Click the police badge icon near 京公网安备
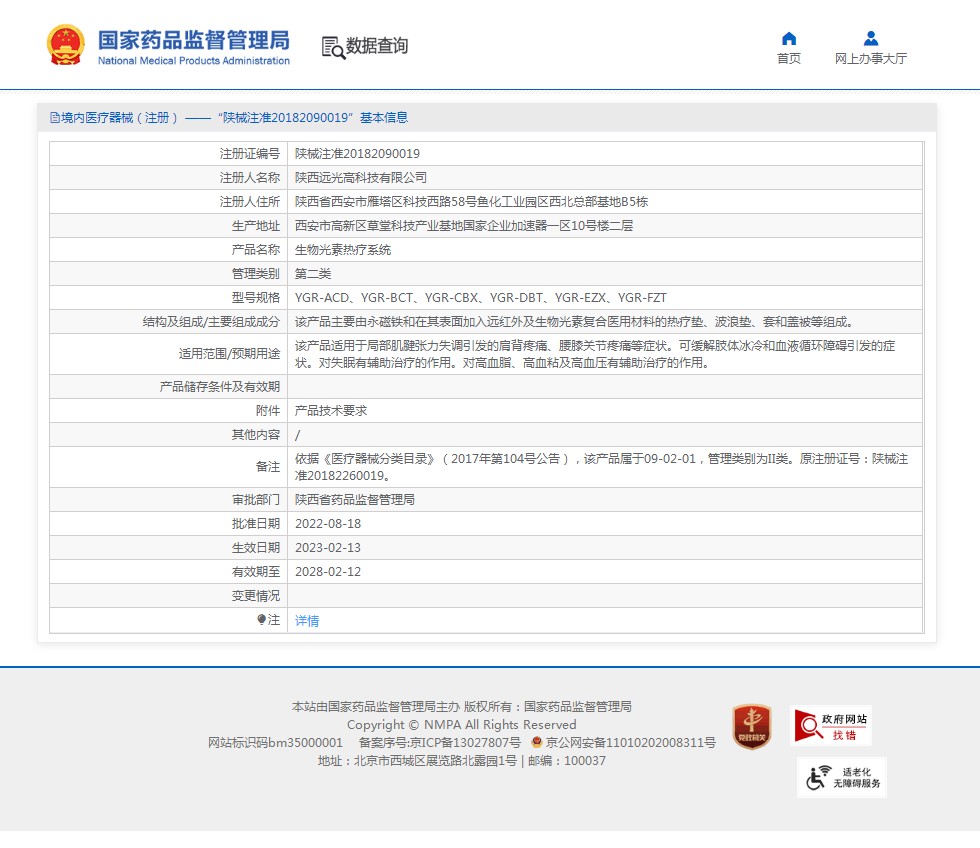The image size is (980, 848). click(536, 742)
